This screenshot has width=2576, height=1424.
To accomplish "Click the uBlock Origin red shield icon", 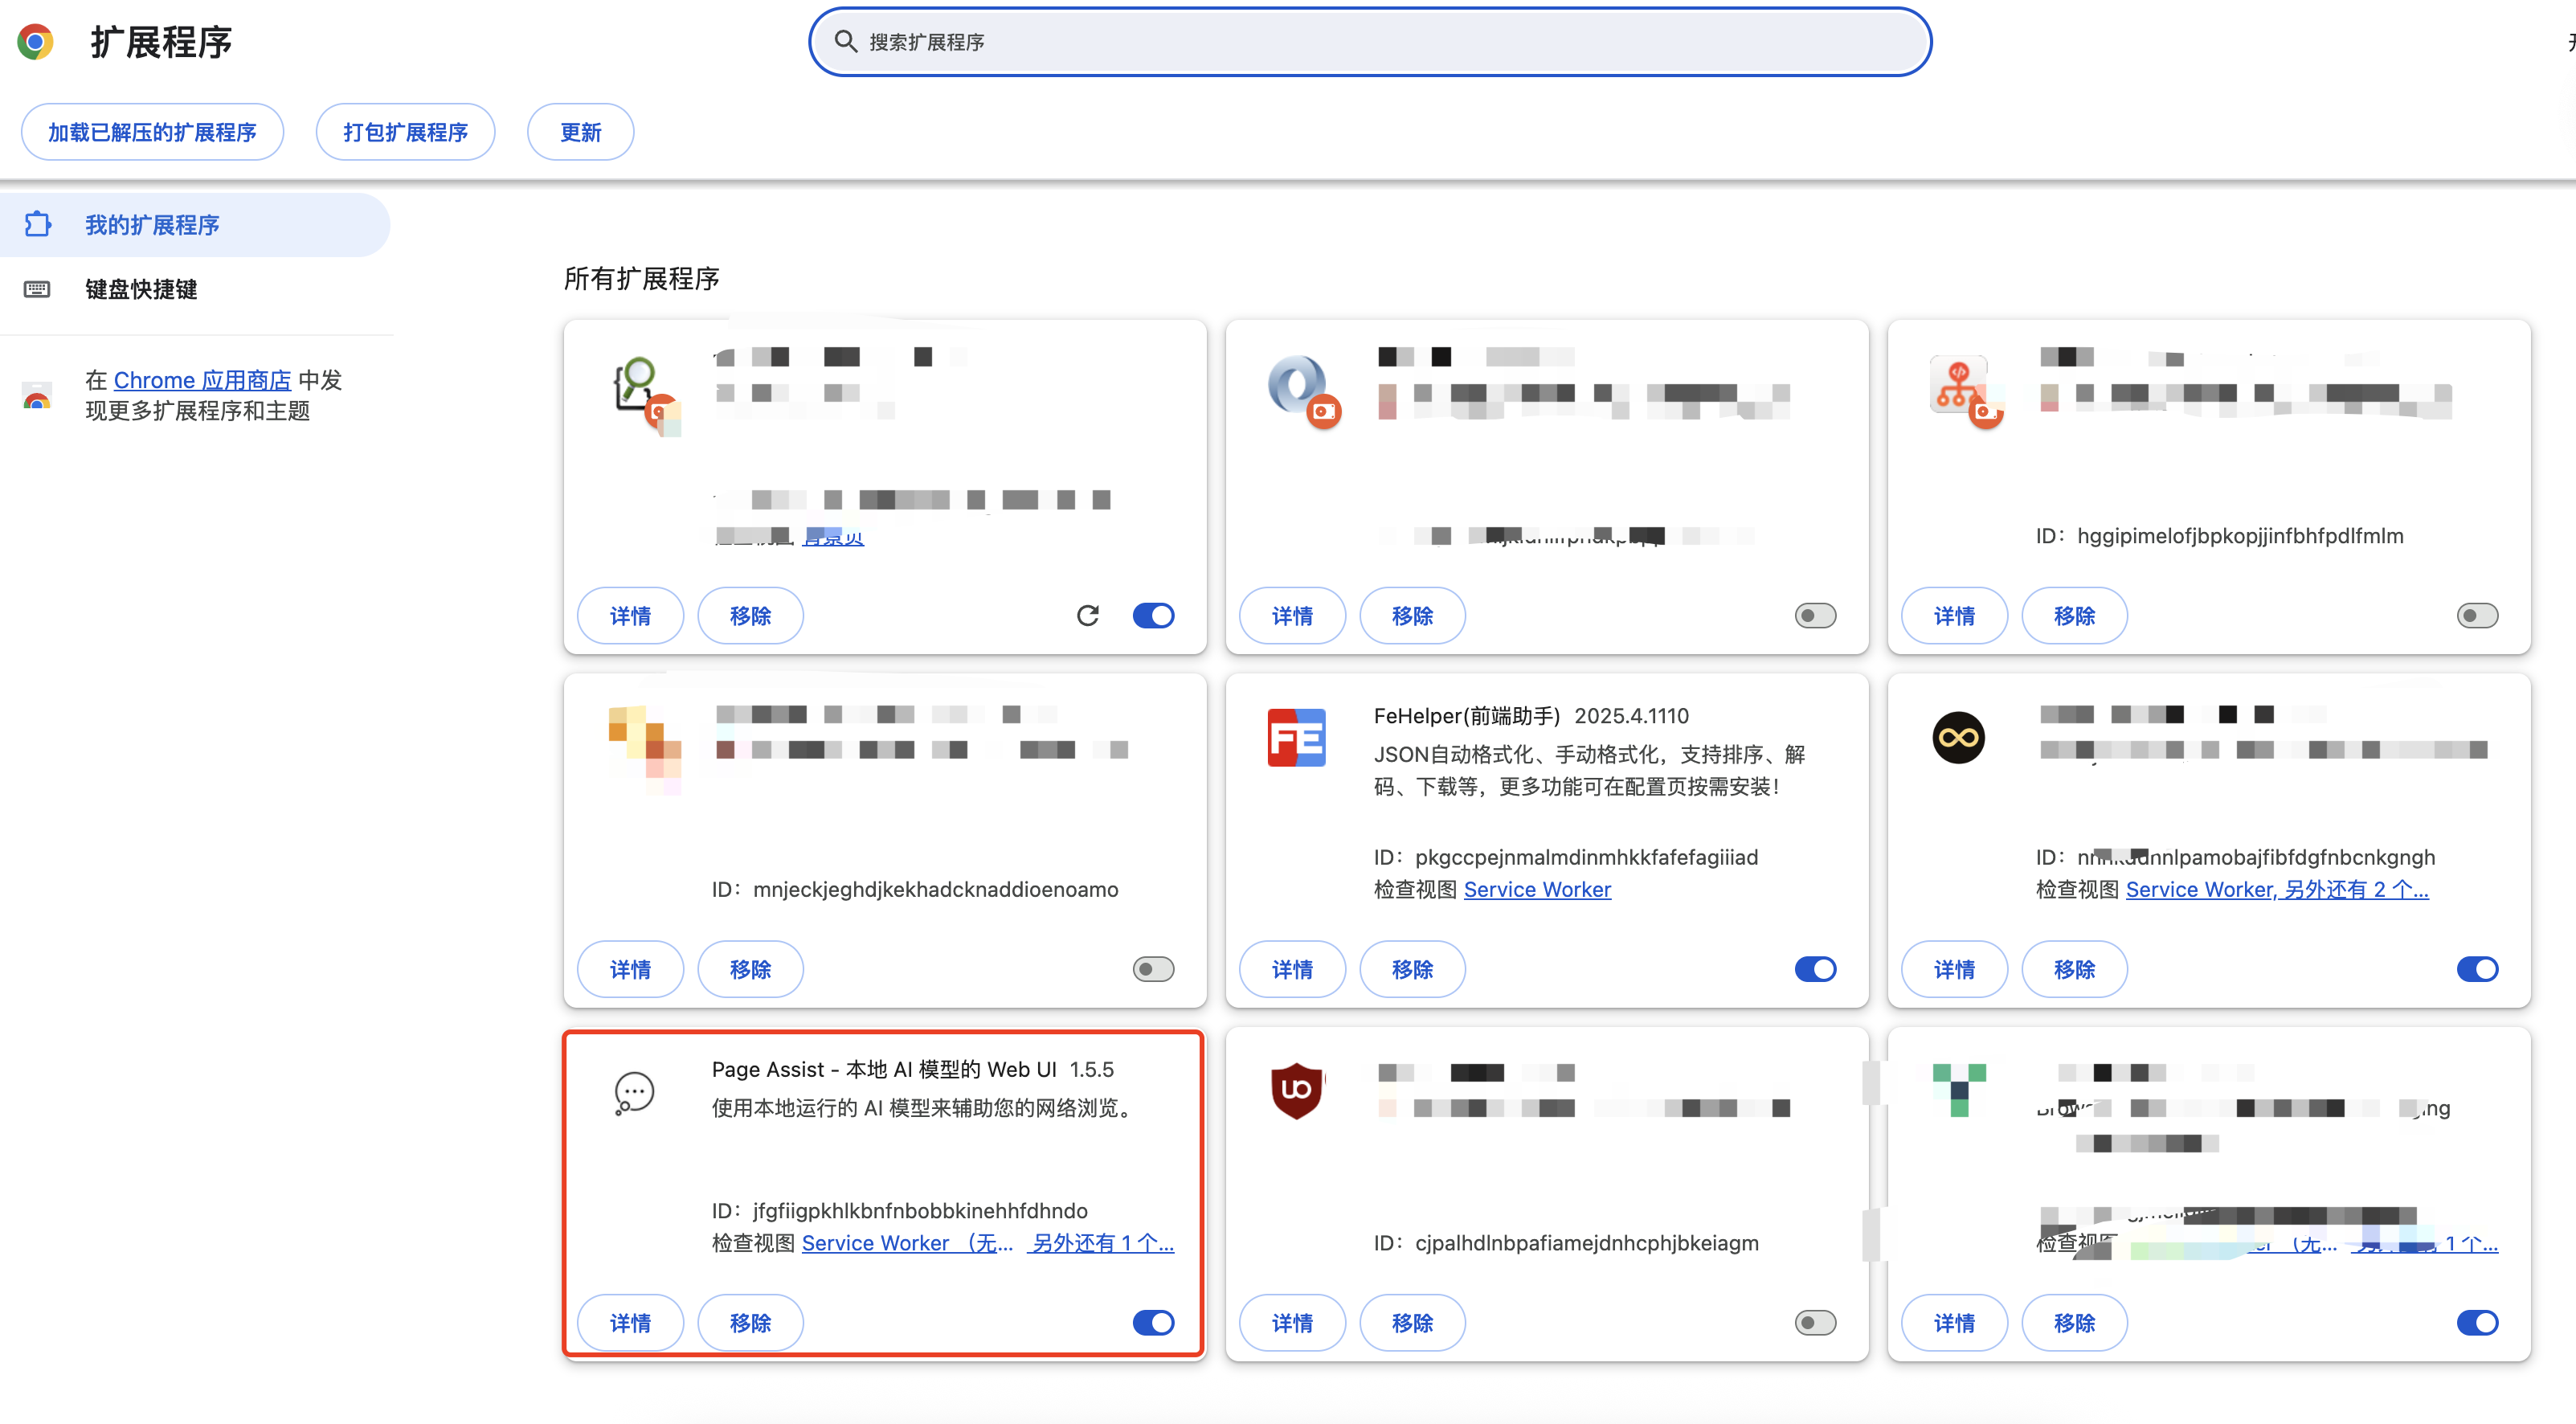I will coord(1296,1090).
